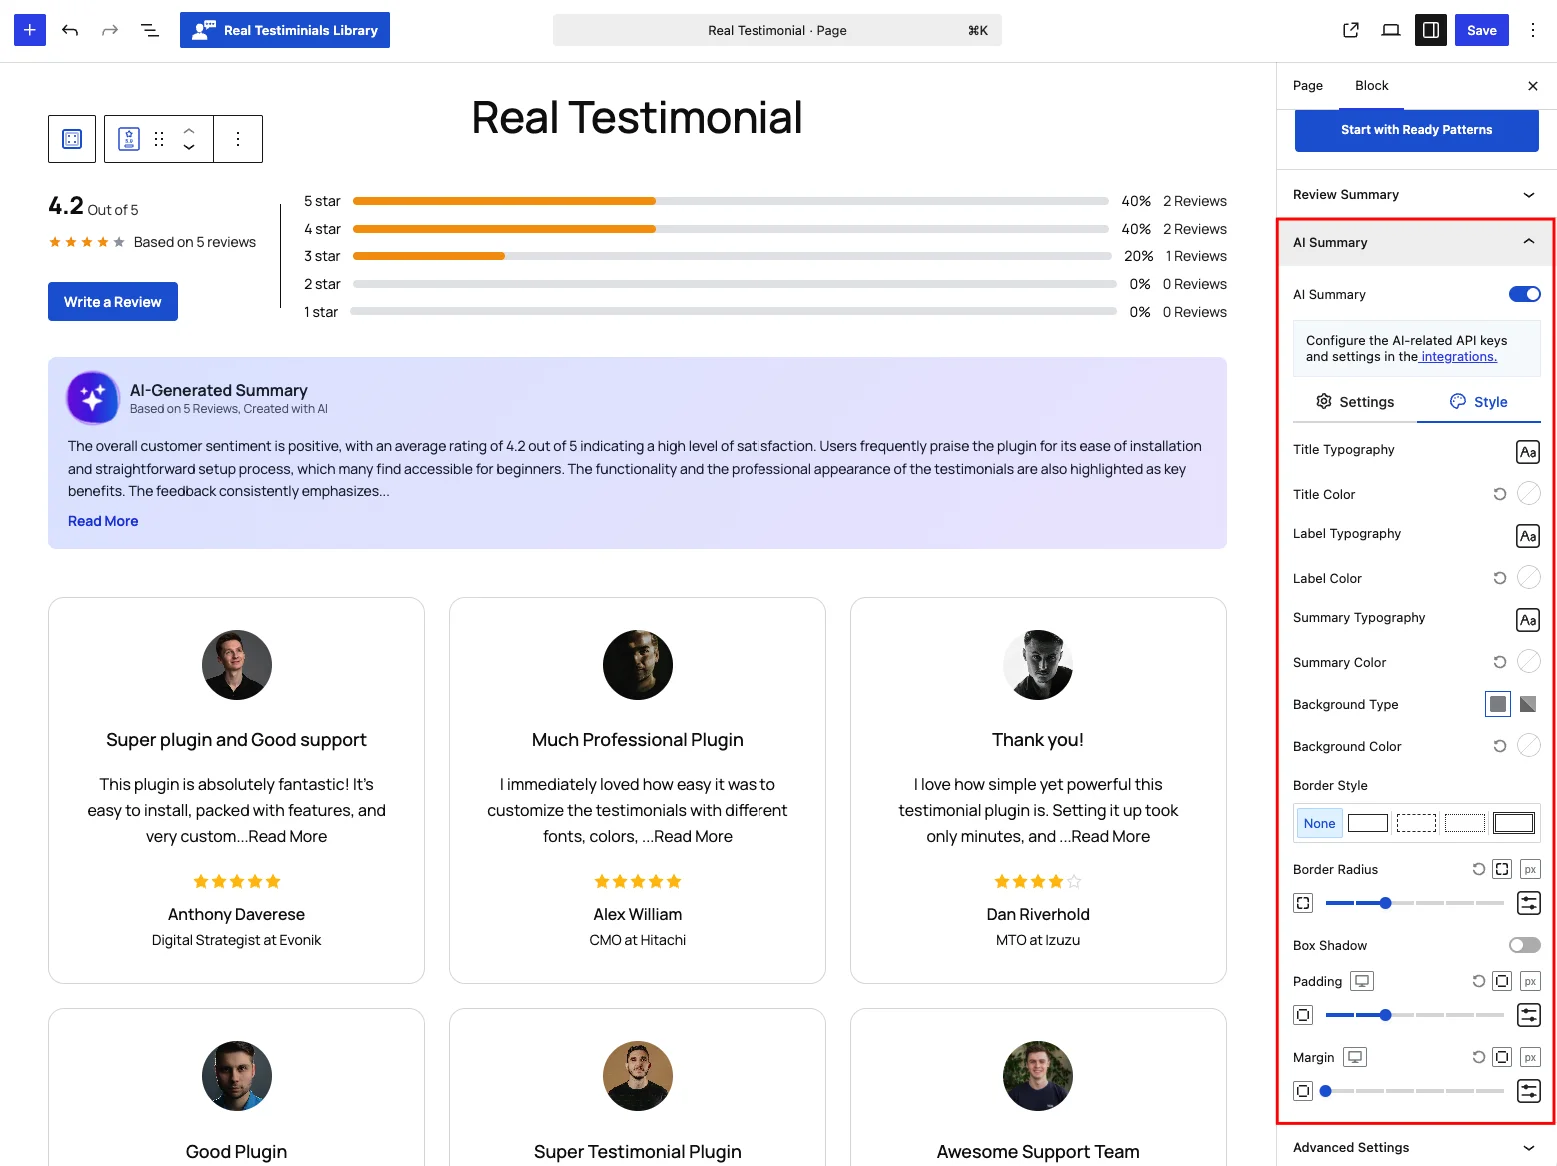Adjust the Padding slider
1557x1166 pixels.
(1415, 1015)
